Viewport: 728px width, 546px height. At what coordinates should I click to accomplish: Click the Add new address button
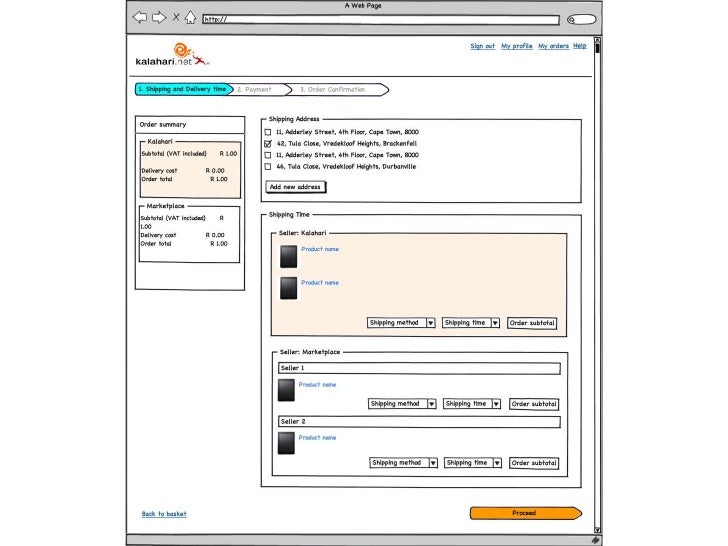click(296, 187)
